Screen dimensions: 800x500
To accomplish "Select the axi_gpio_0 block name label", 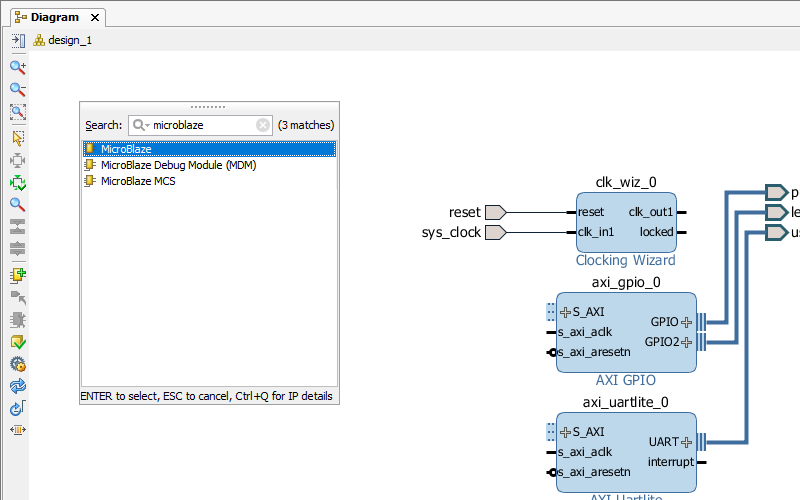I will (x=626, y=282).
